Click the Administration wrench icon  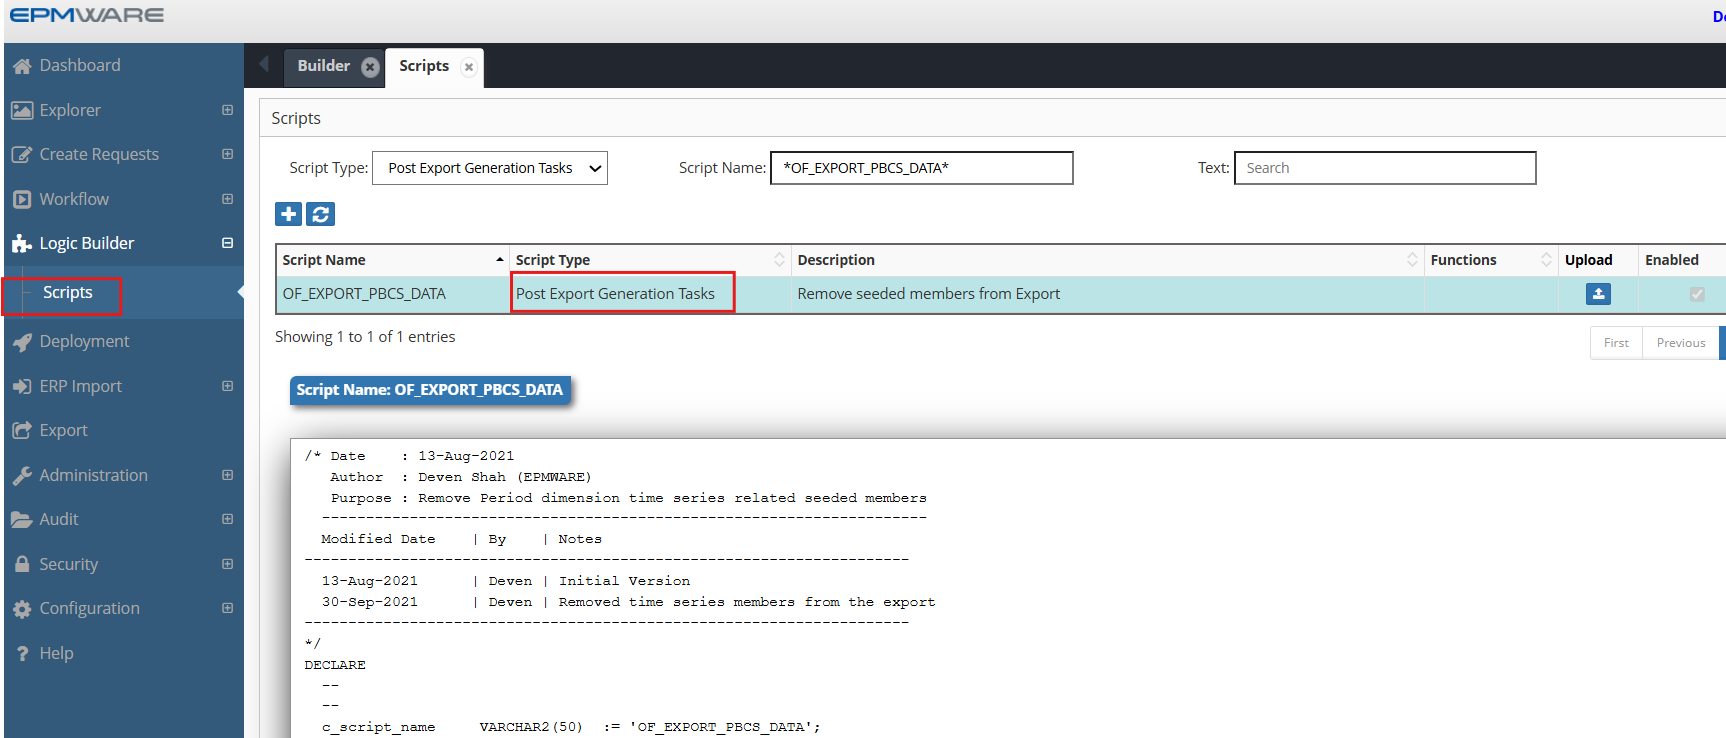22,476
